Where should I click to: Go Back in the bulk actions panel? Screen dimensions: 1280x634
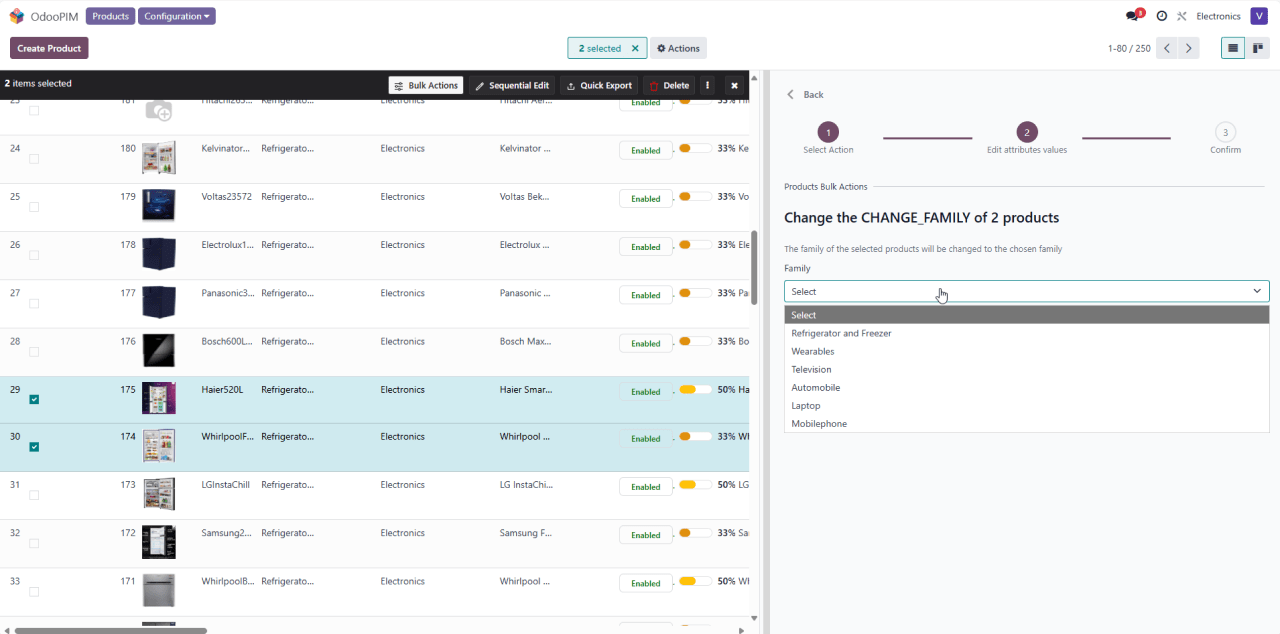[805, 95]
